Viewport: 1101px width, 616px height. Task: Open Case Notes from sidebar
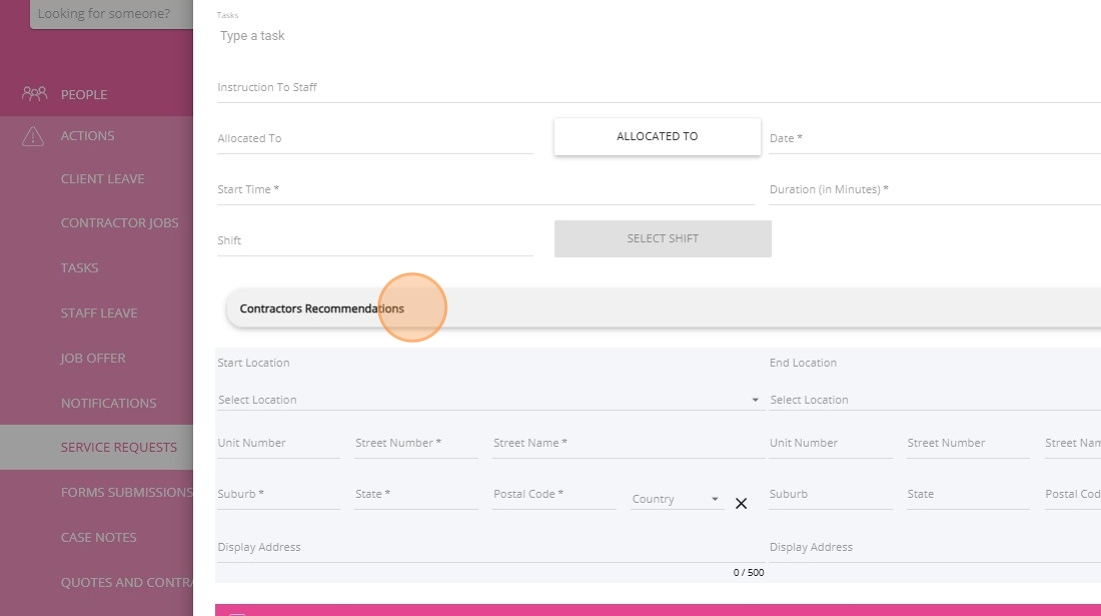98,537
